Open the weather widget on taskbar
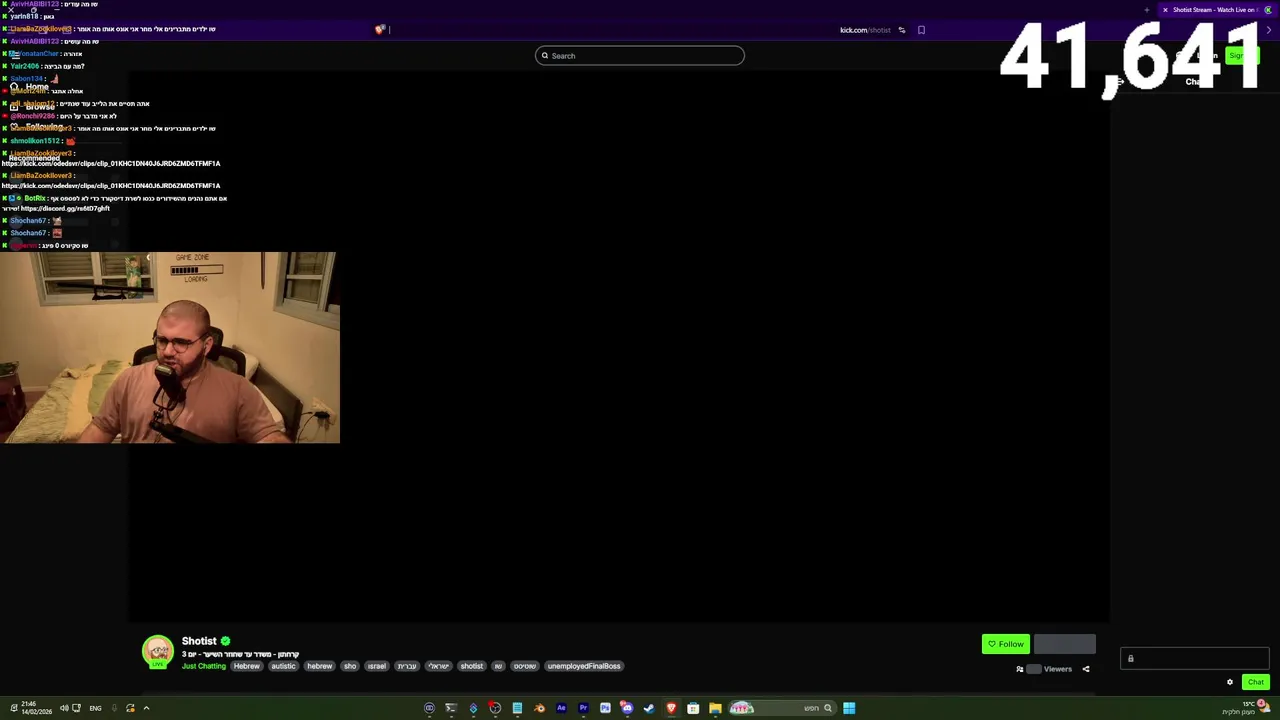Screen dimensions: 1280x720 pyautogui.click(x=1245, y=708)
